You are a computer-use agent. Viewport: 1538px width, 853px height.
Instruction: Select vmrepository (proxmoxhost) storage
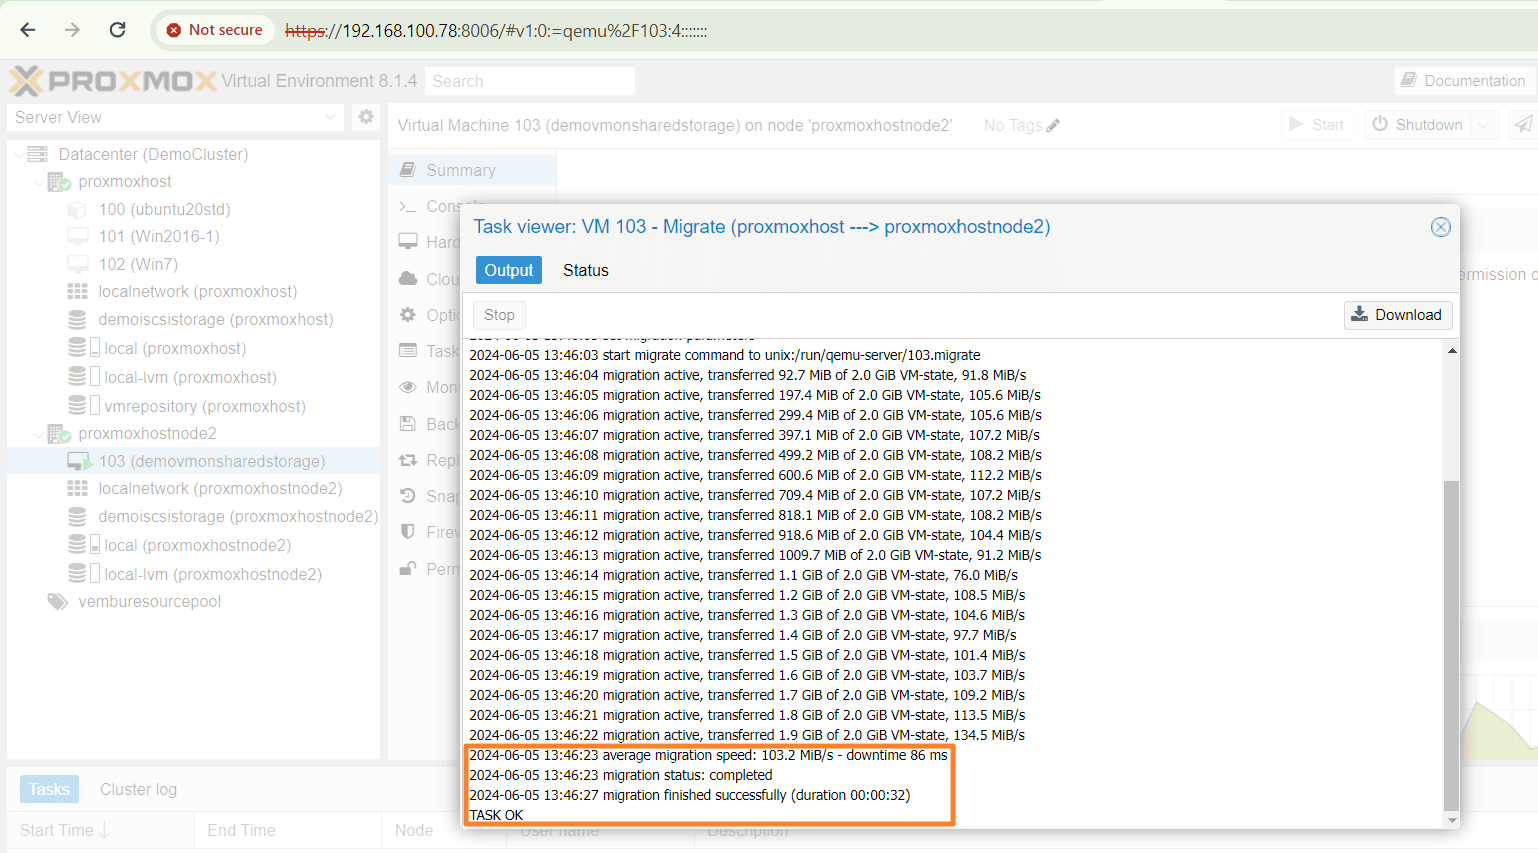click(x=204, y=406)
